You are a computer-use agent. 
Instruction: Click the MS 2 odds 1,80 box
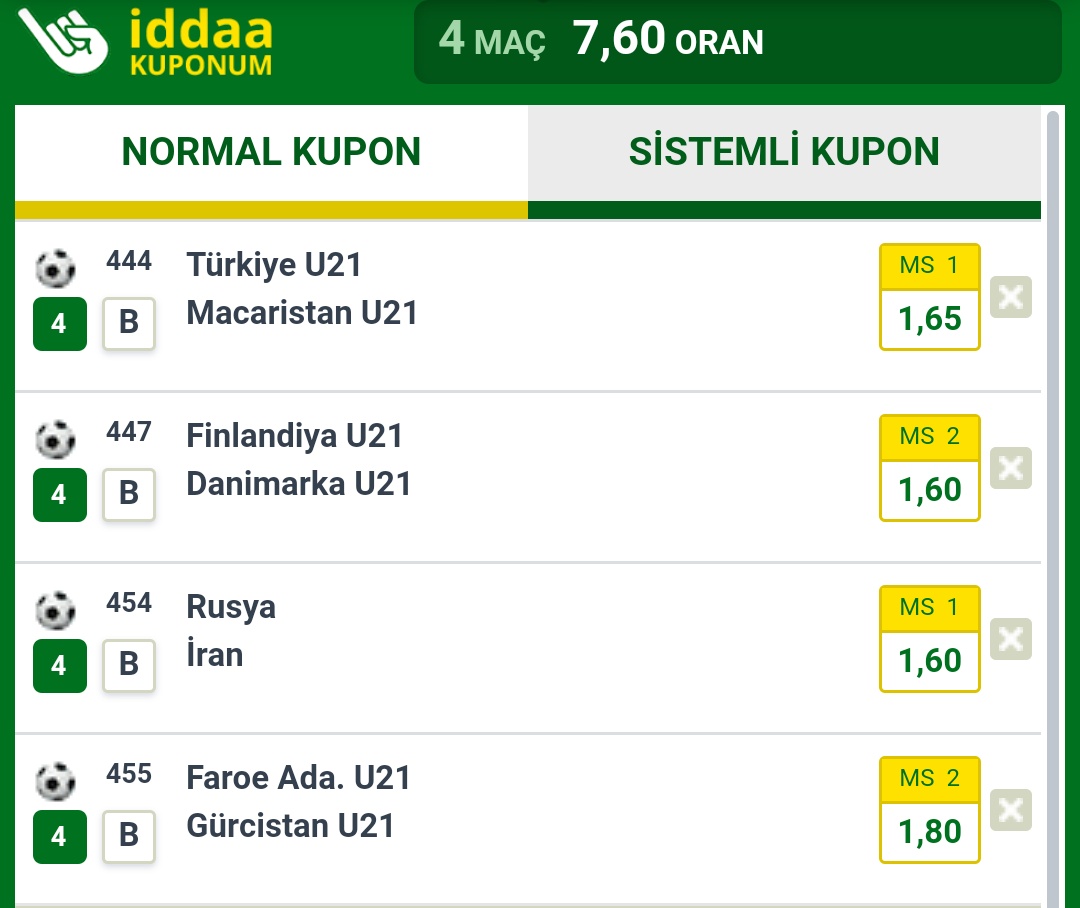click(930, 809)
